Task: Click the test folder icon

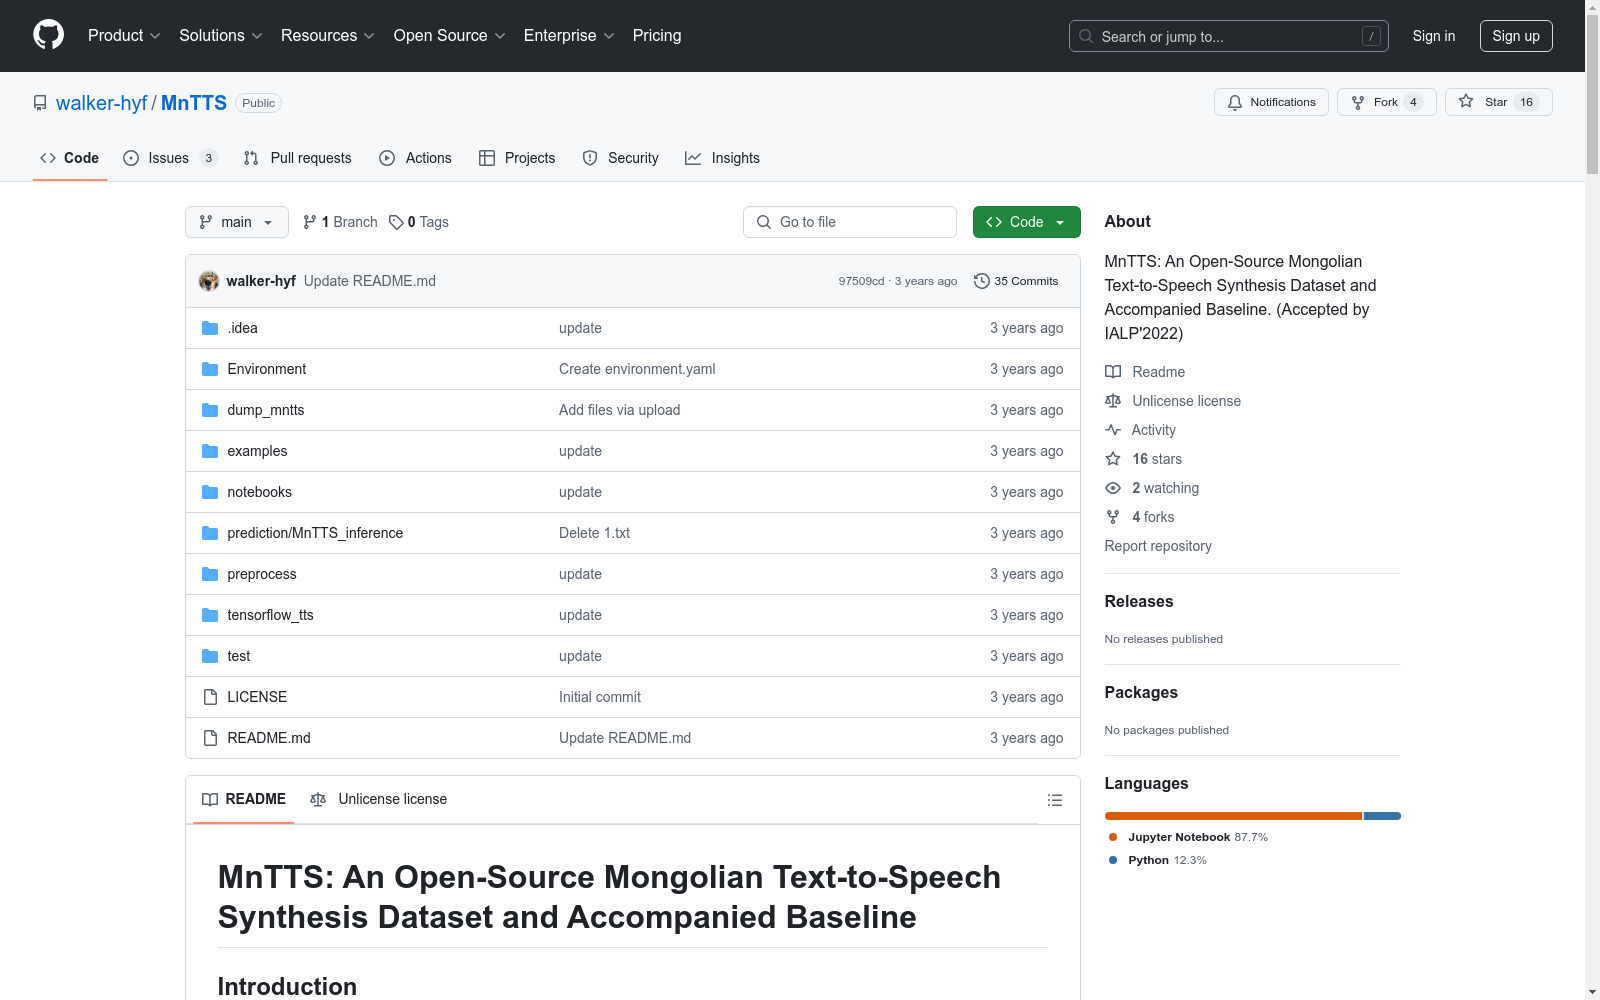Action: click(x=210, y=656)
